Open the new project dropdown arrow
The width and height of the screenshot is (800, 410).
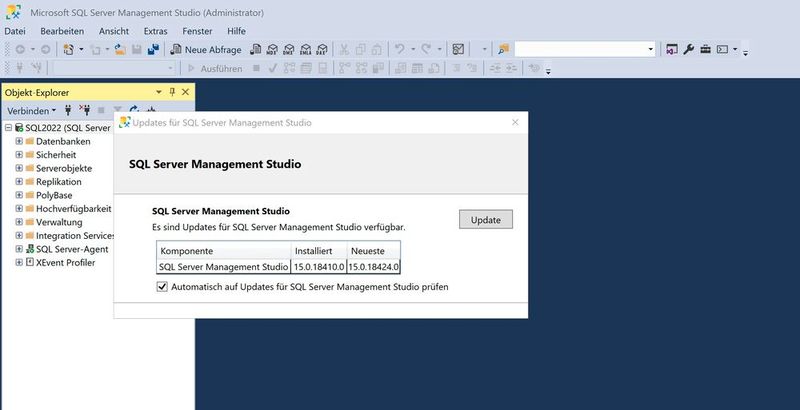click(x=81, y=49)
